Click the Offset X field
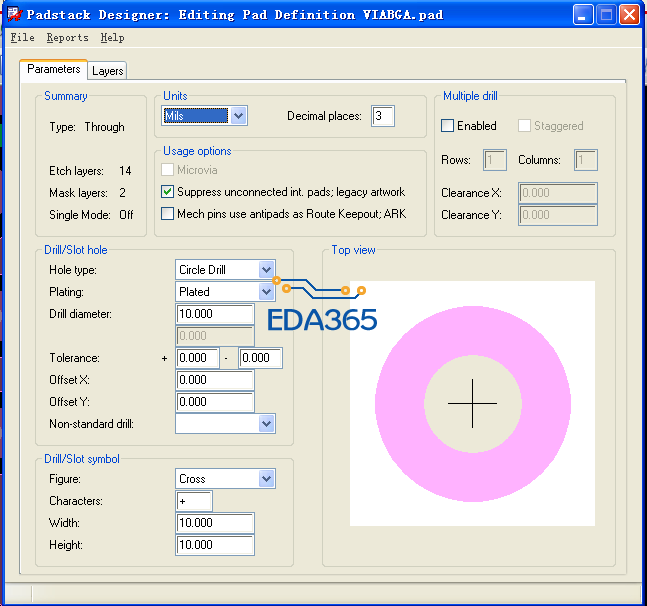Image resolution: width=647 pixels, height=606 pixels. point(215,380)
